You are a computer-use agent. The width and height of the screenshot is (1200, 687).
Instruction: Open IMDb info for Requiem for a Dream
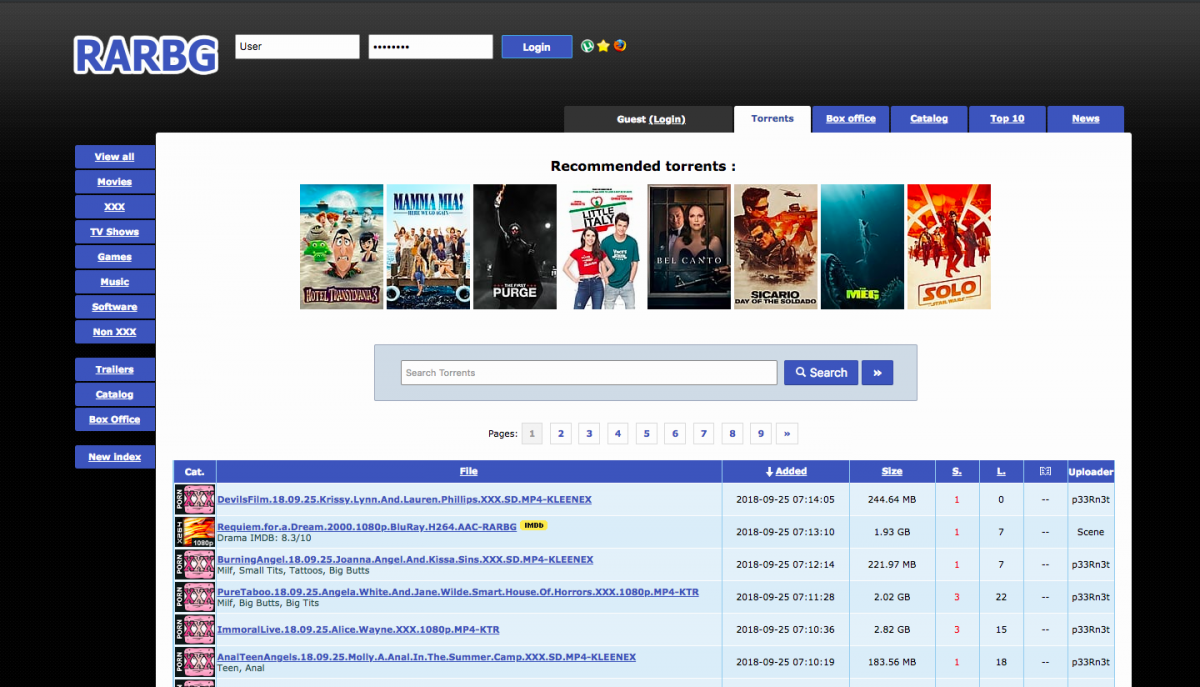[534, 524]
